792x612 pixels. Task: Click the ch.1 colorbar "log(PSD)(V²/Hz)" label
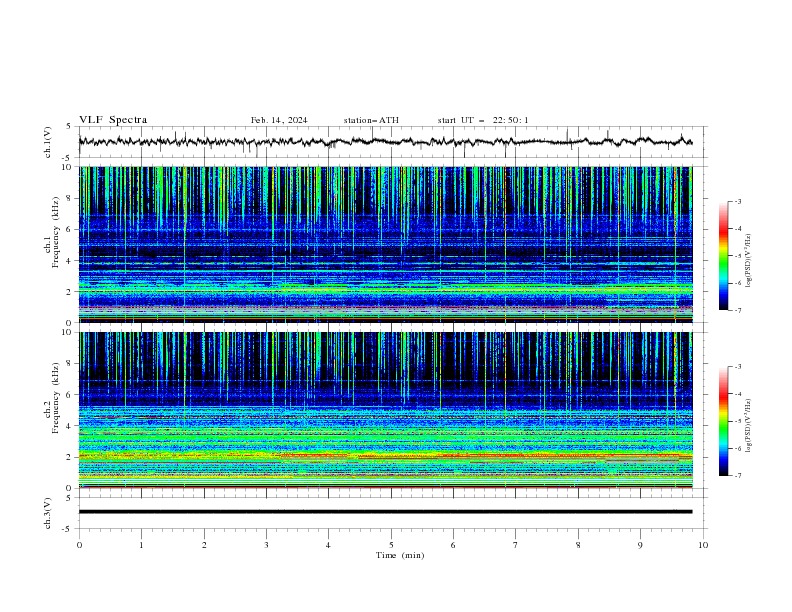(748, 261)
